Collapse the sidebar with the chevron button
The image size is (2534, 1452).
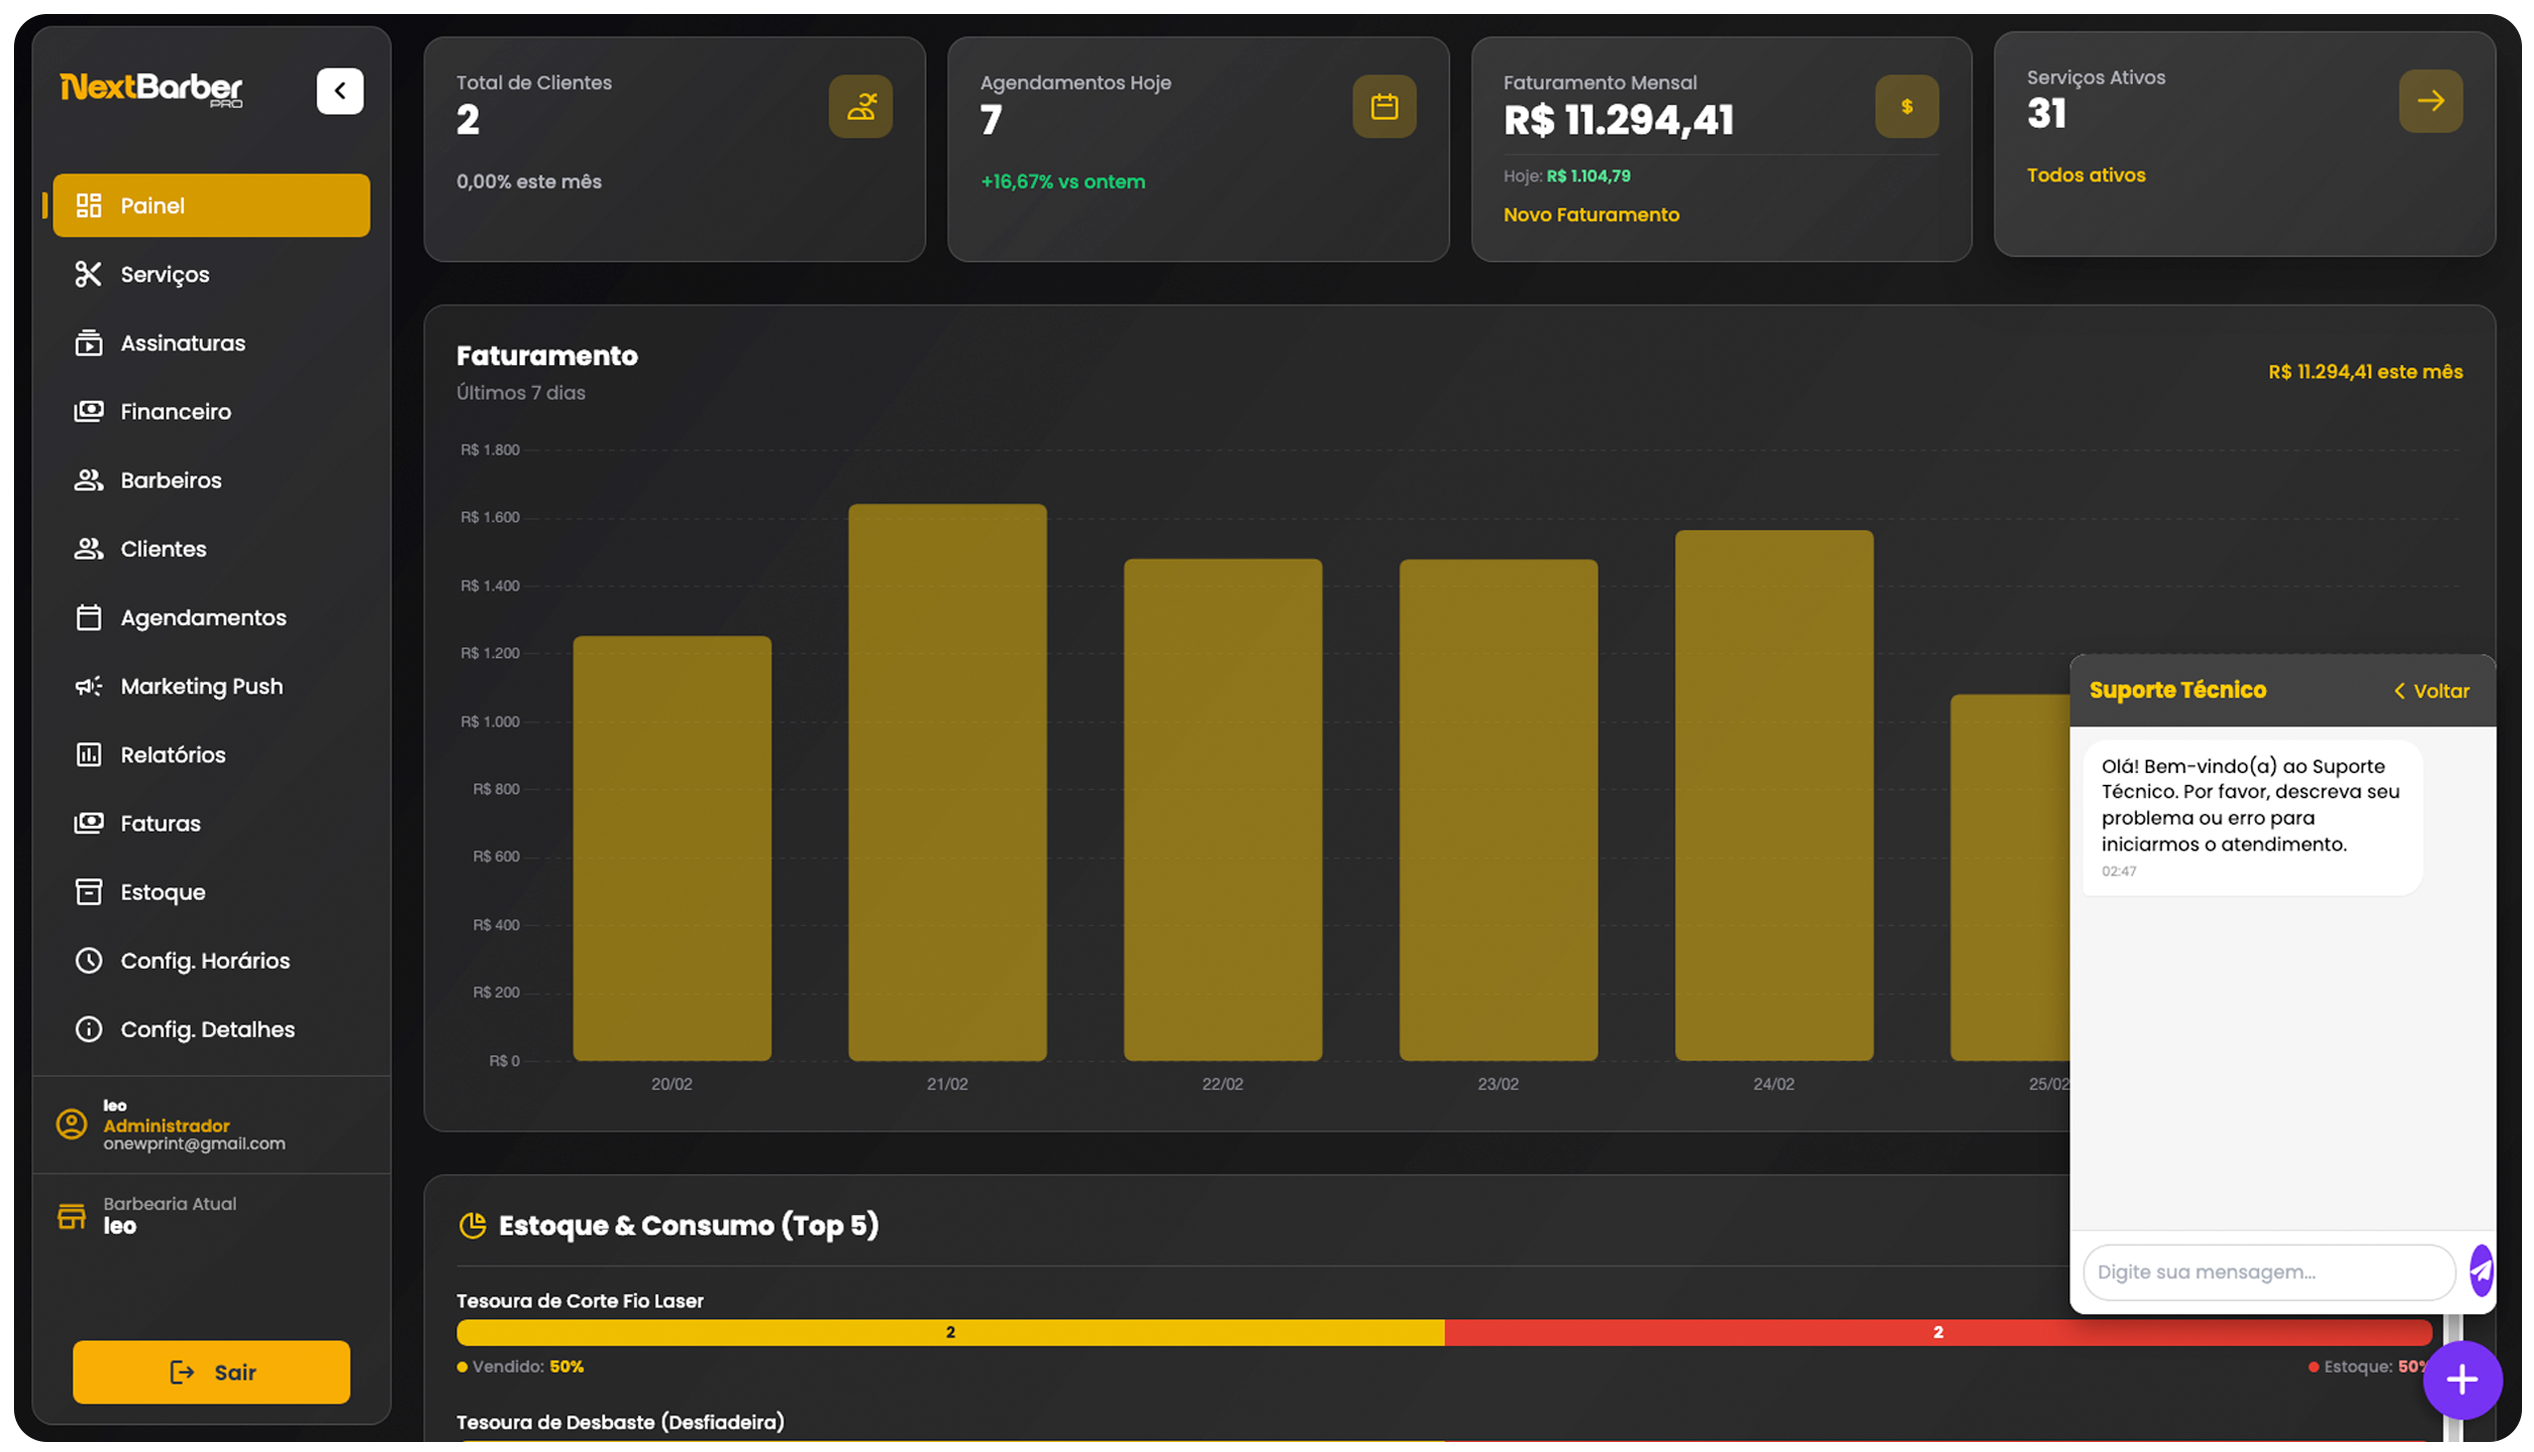[x=340, y=91]
